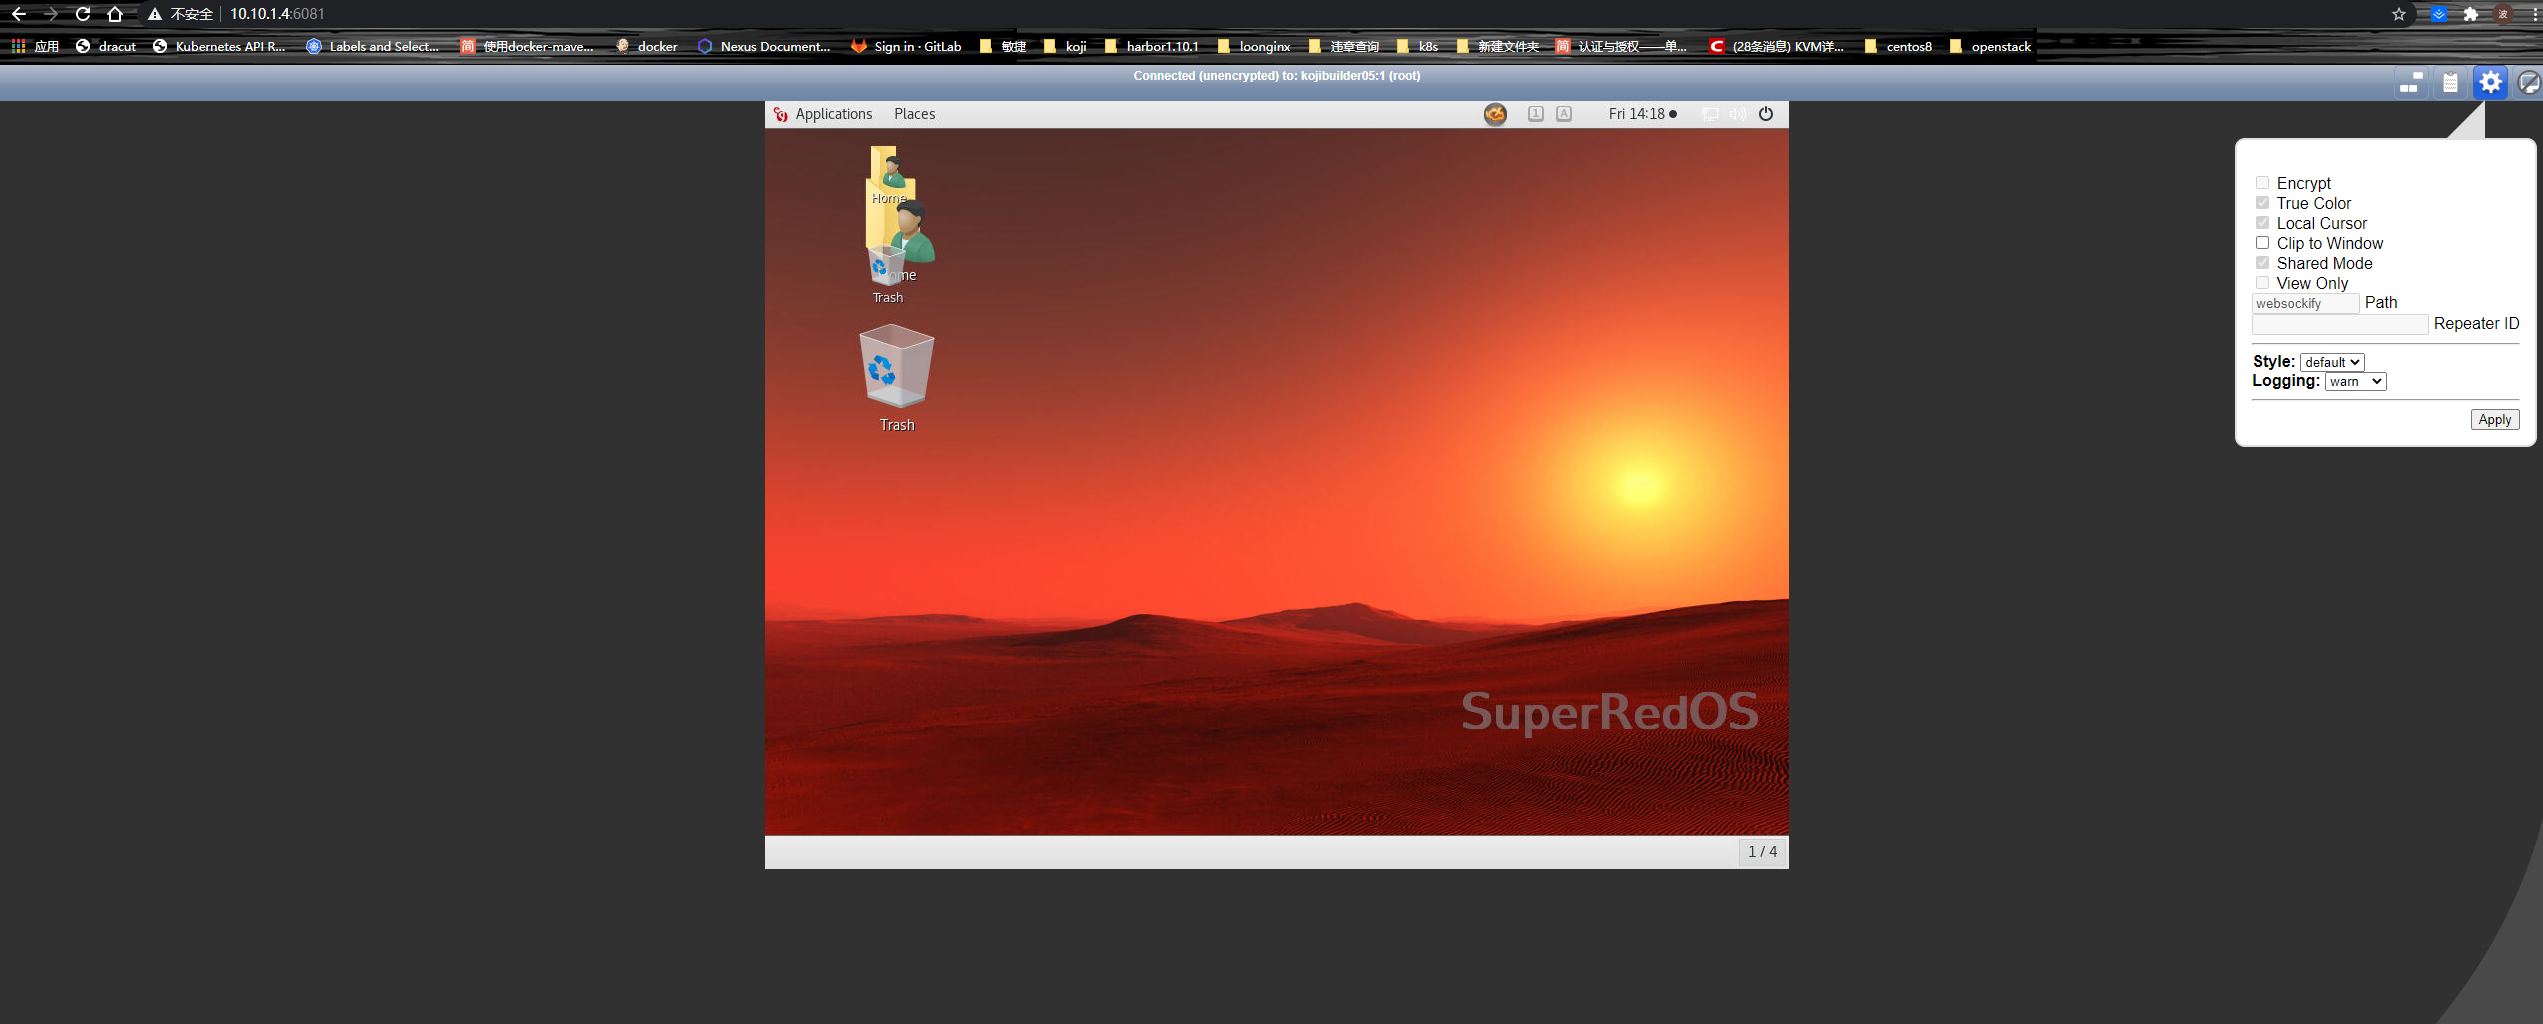This screenshot has width=2543, height=1024.
Task: Click the network icon in the remote panel
Action: click(1710, 114)
